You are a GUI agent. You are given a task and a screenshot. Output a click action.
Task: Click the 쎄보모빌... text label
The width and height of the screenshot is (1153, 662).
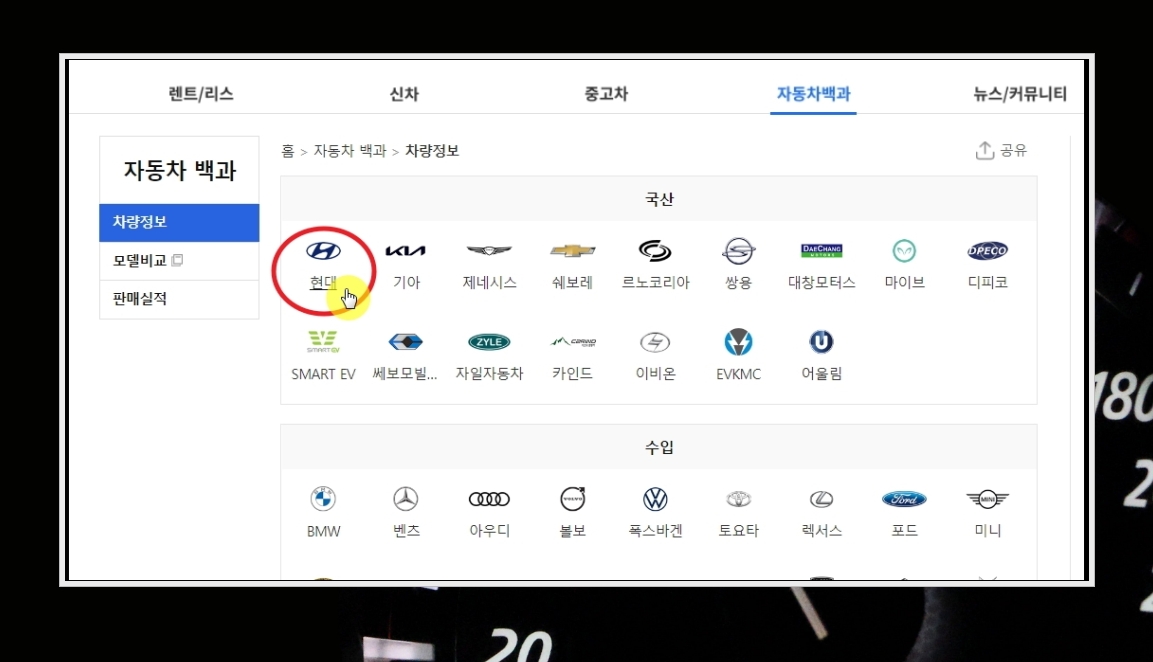click(405, 374)
